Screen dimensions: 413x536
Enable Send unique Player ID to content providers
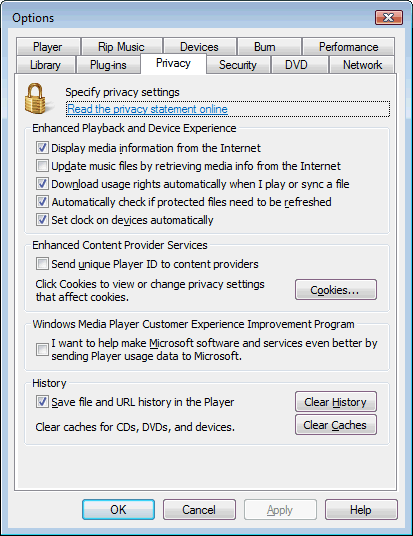point(42,264)
